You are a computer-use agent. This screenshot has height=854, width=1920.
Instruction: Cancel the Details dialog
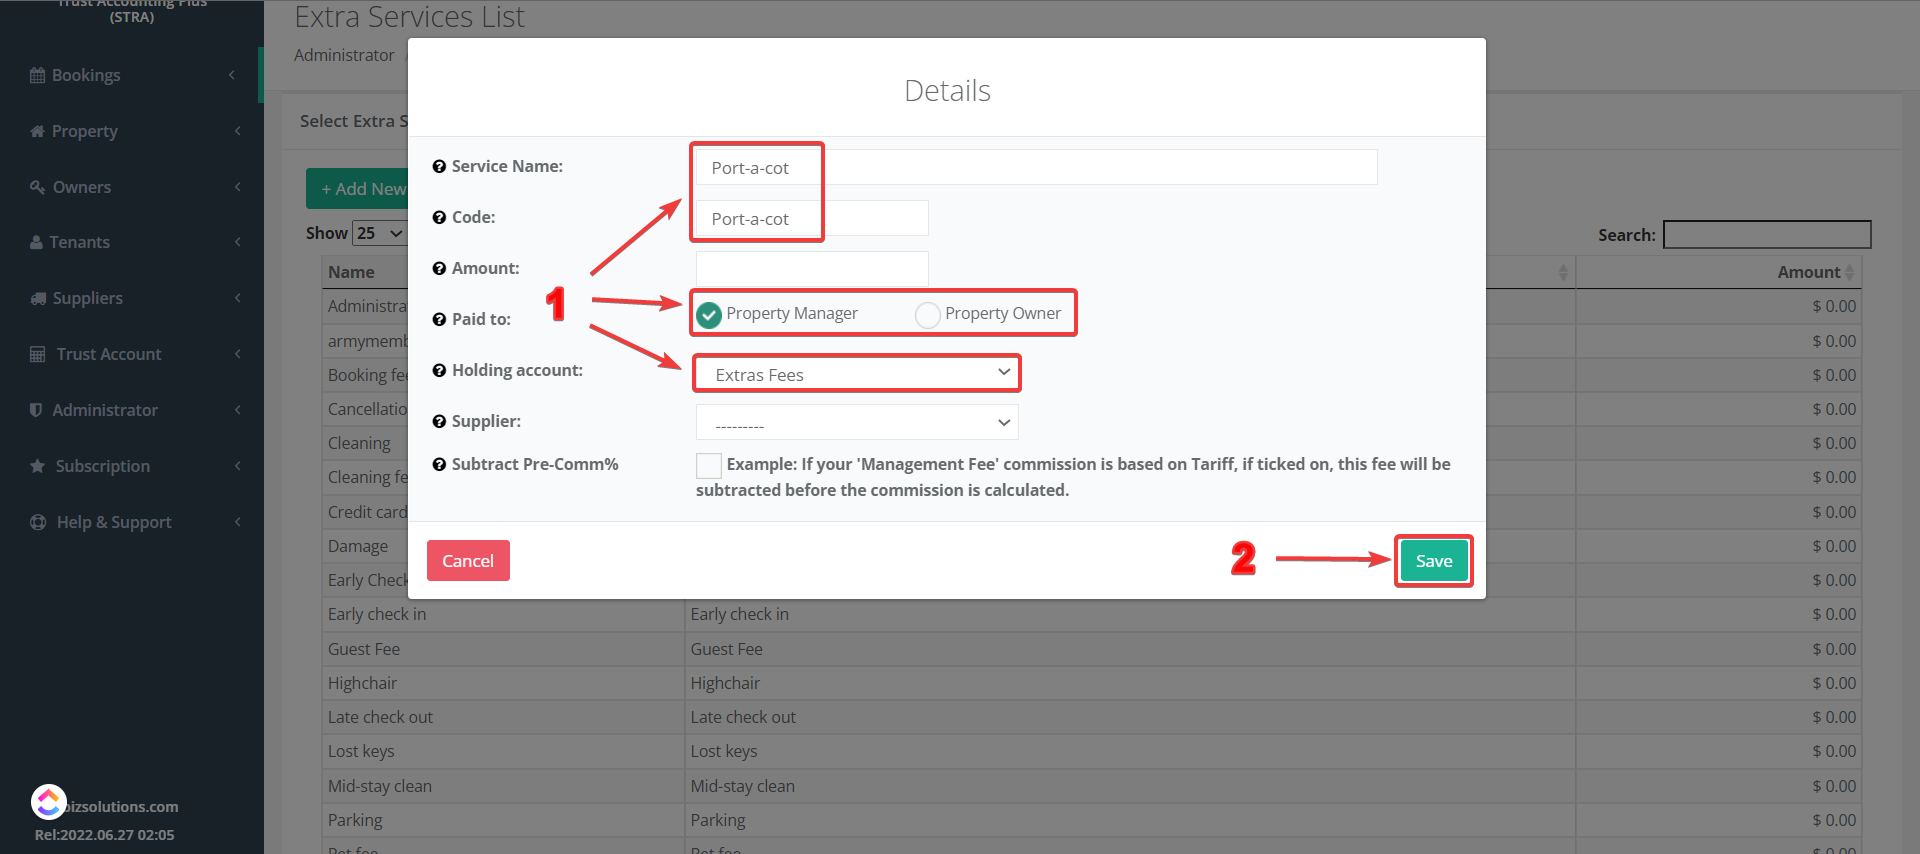pos(468,561)
